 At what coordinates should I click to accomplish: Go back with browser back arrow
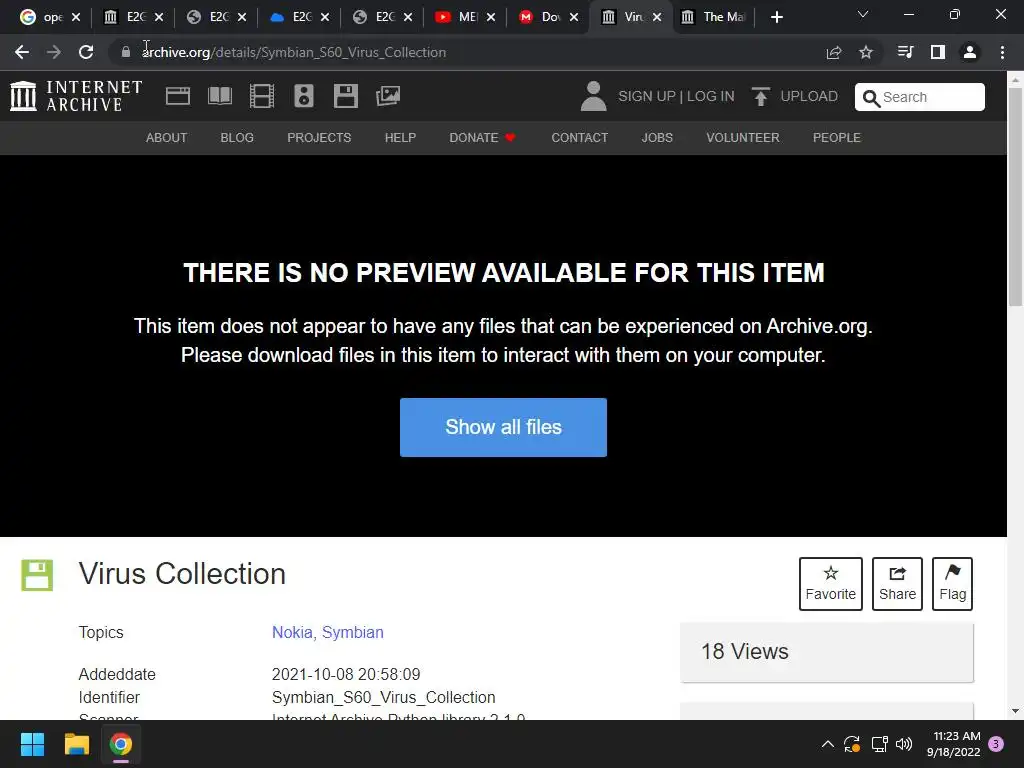[x=22, y=52]
